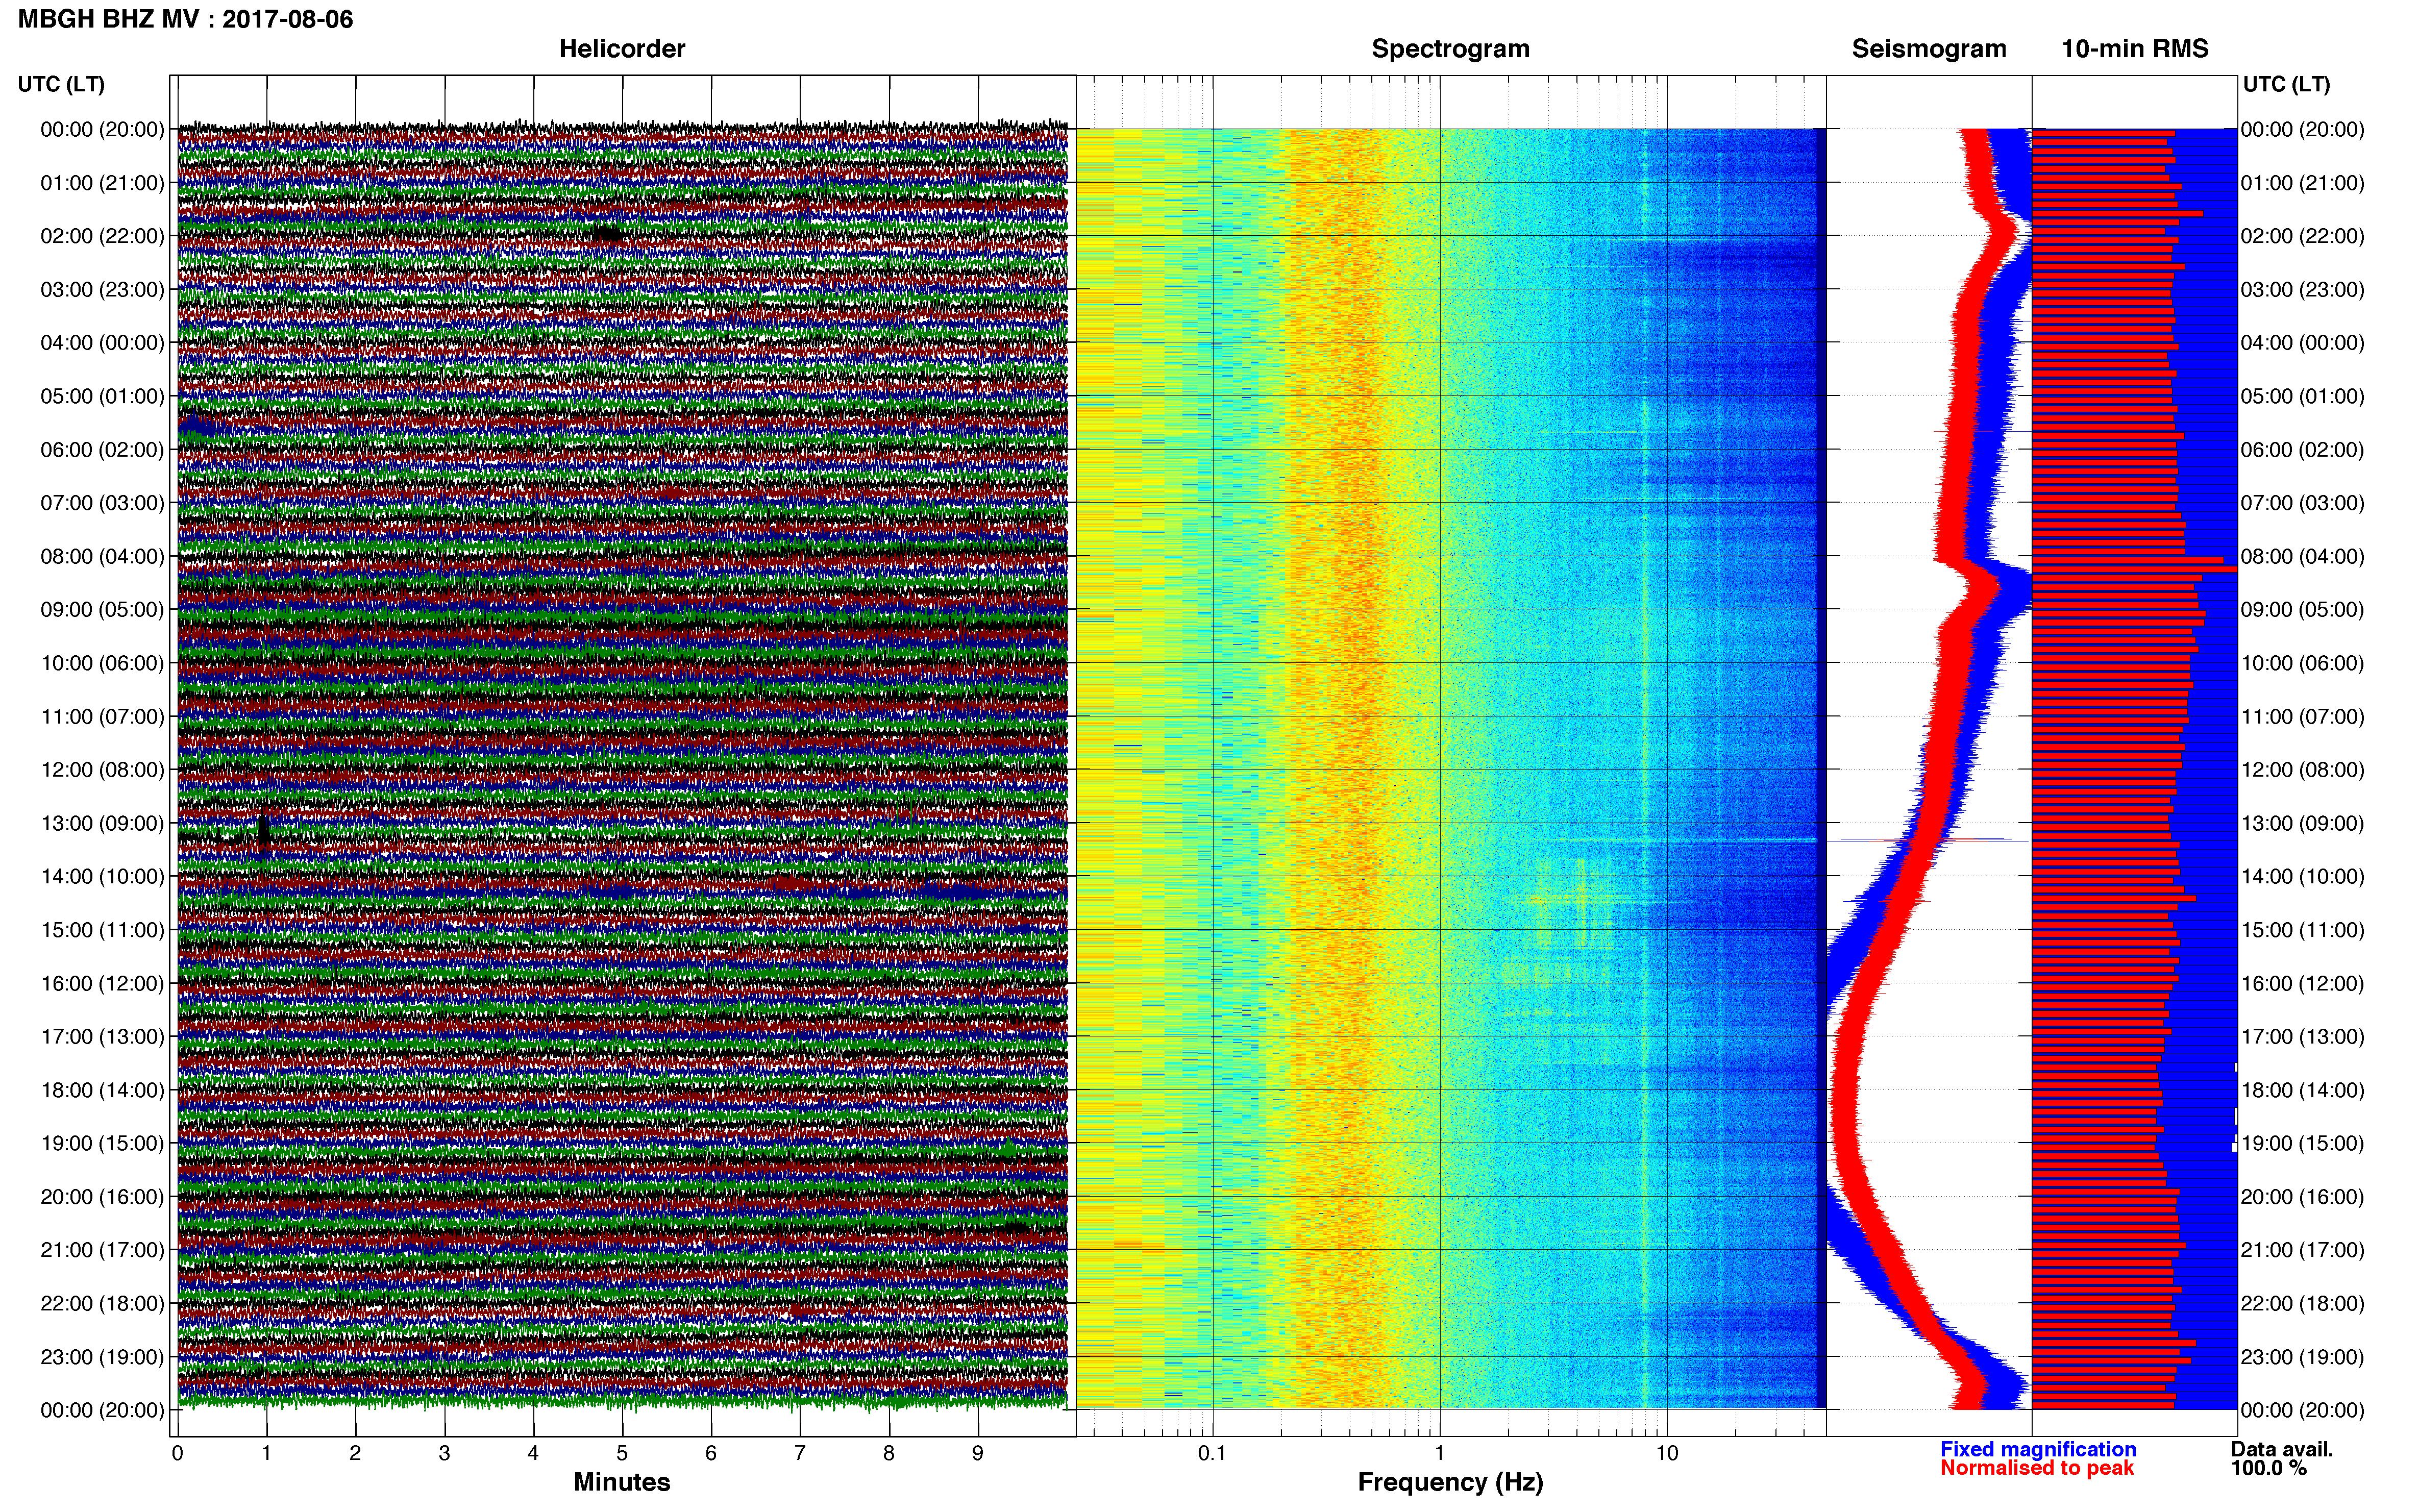Click 'UTC (LT)' label beside the 10-min RMS panel
2419x1512 pixels.
pos(2286,84)
